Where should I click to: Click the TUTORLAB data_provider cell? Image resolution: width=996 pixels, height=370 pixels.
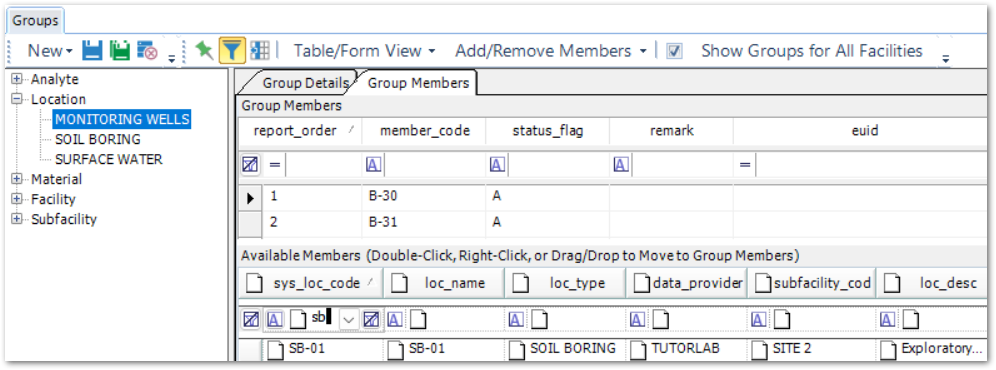click(x=686, y=348)
